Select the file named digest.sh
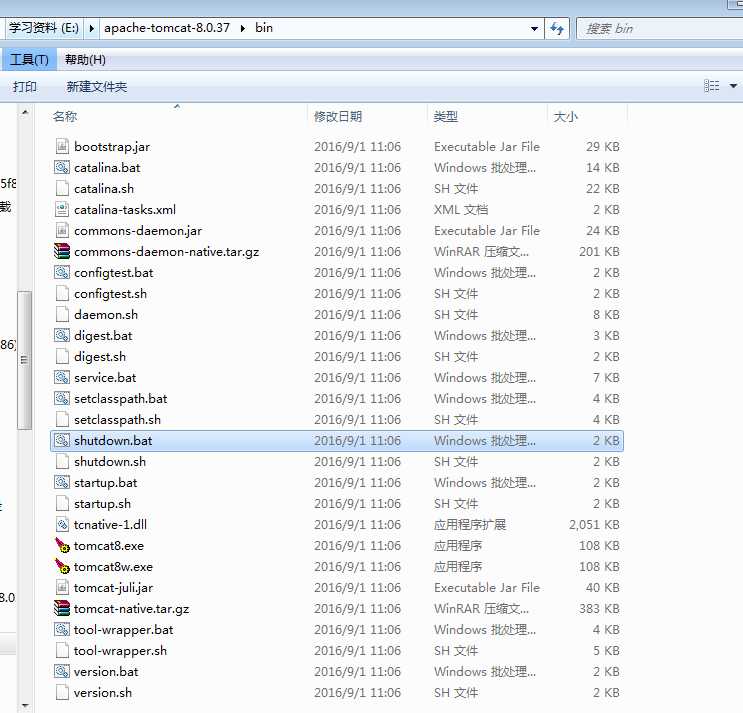This screenshot has height=713, width=743. 100,357
